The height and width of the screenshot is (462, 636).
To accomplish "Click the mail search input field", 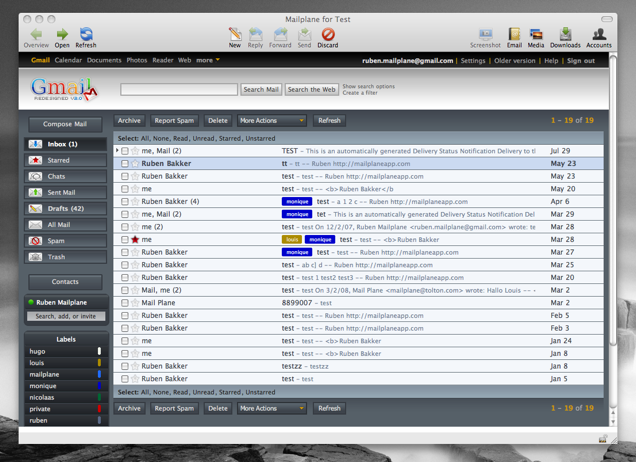I will [179, 90].
